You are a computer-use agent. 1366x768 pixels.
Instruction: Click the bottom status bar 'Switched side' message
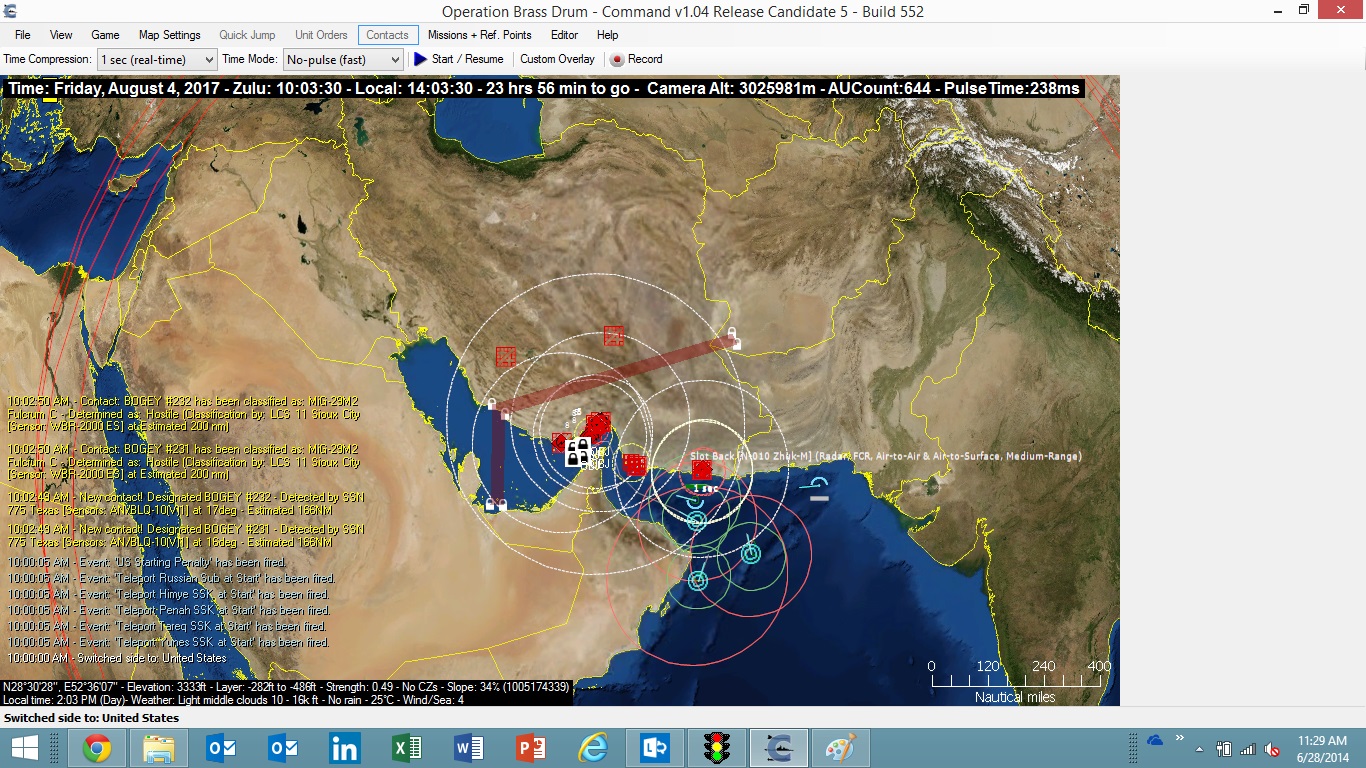click(x=91, y=718)
